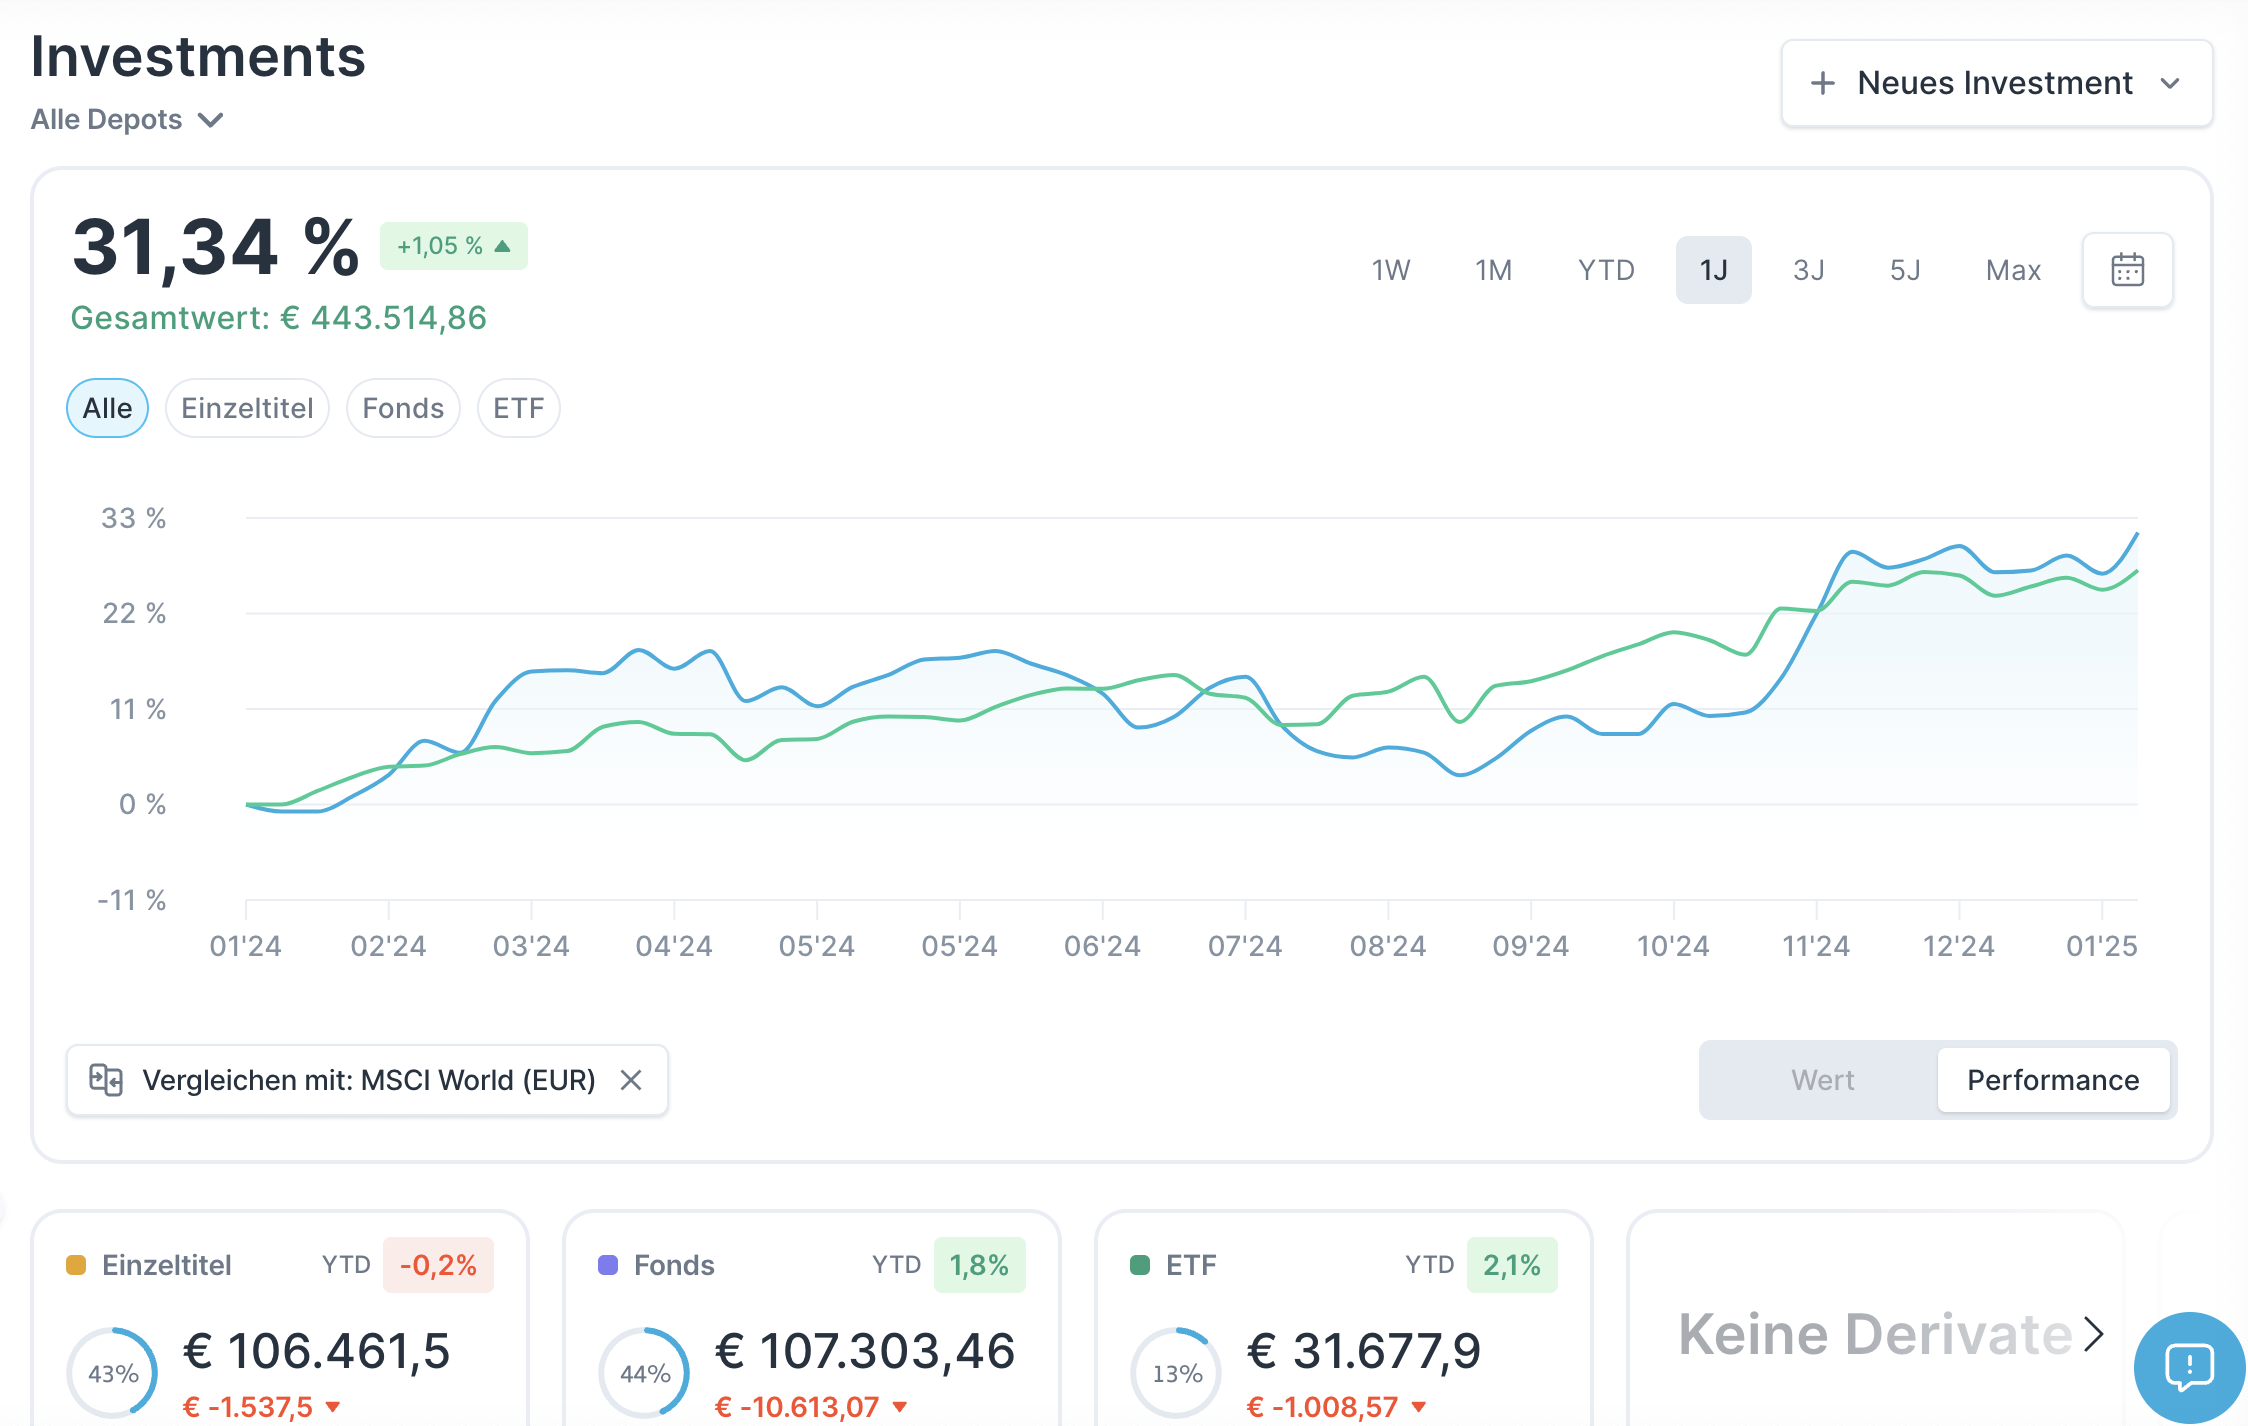This screenshot has width=2248, height=1426.
Task: Click the 33 % y-axis label
Action: coord(133,518)
